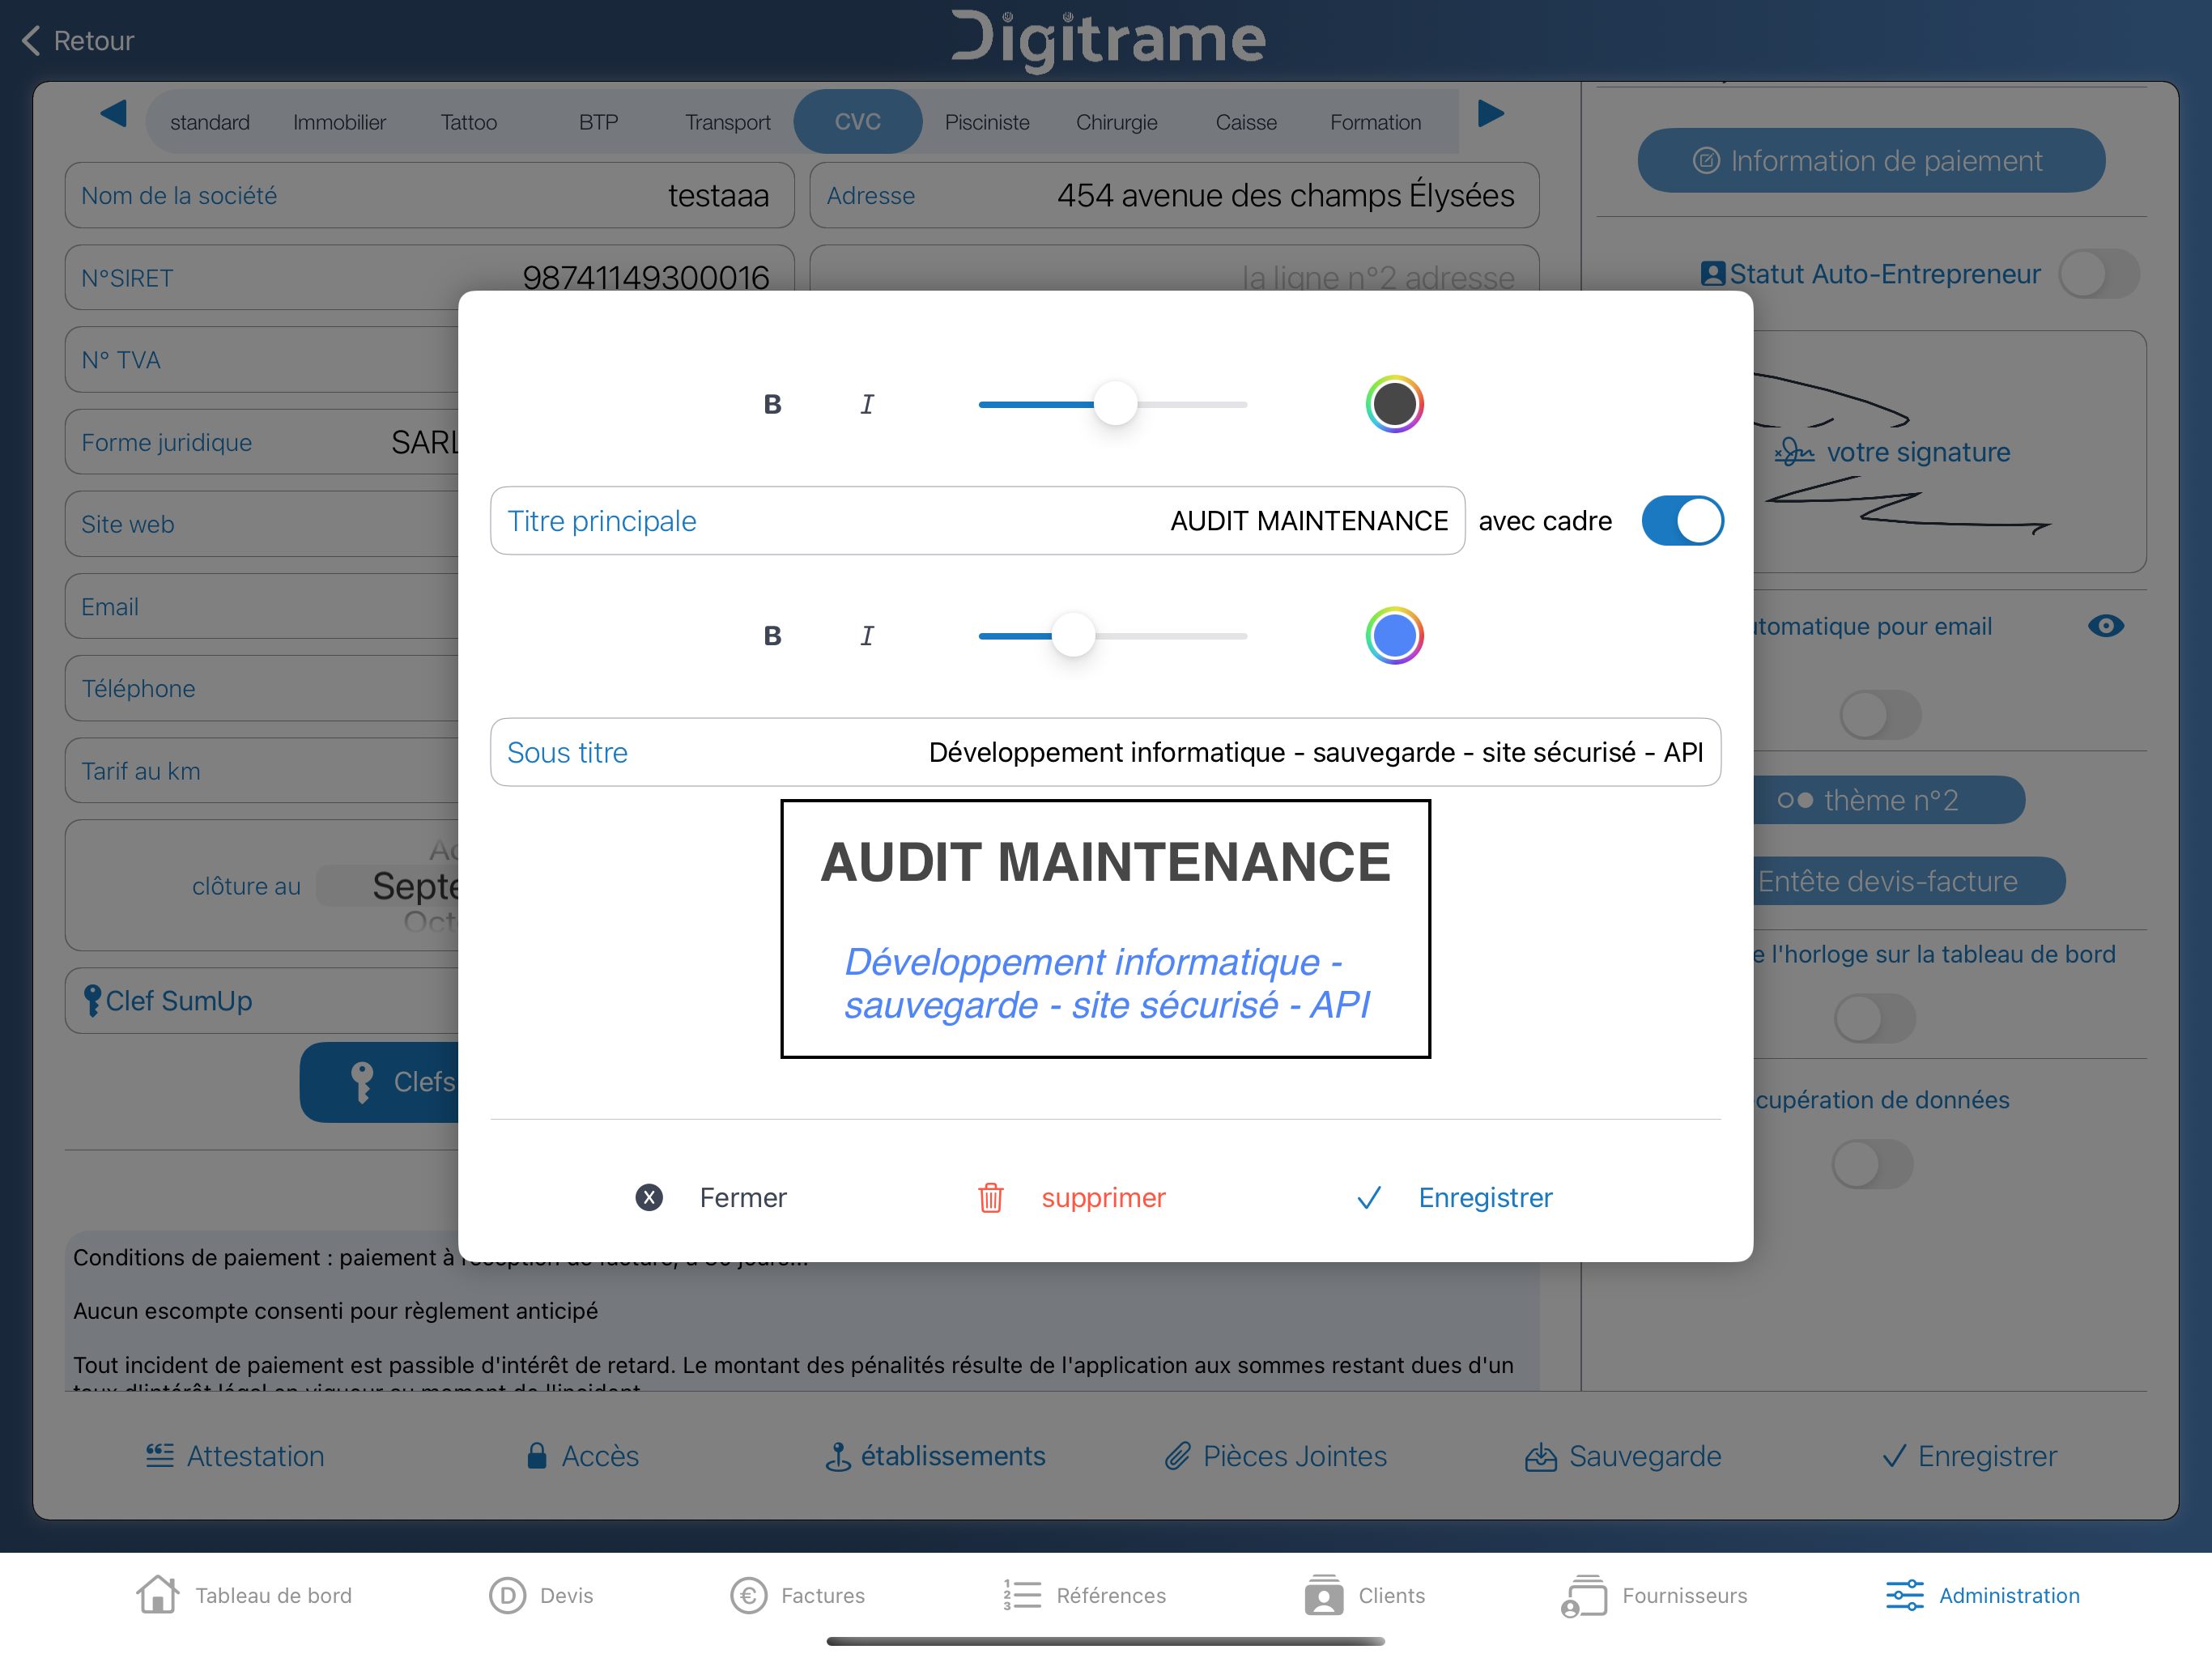2212x1658 pixels.
Task: Toggle bold for the main title
Action: [772, 404]
